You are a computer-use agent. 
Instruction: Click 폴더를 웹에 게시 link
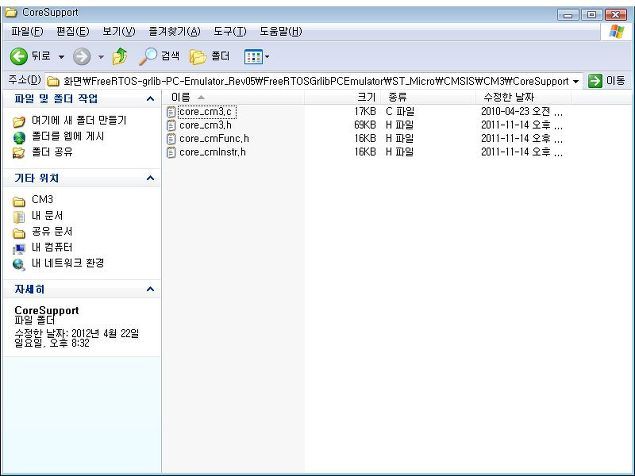pyautogui.click(x=68, y=136)
